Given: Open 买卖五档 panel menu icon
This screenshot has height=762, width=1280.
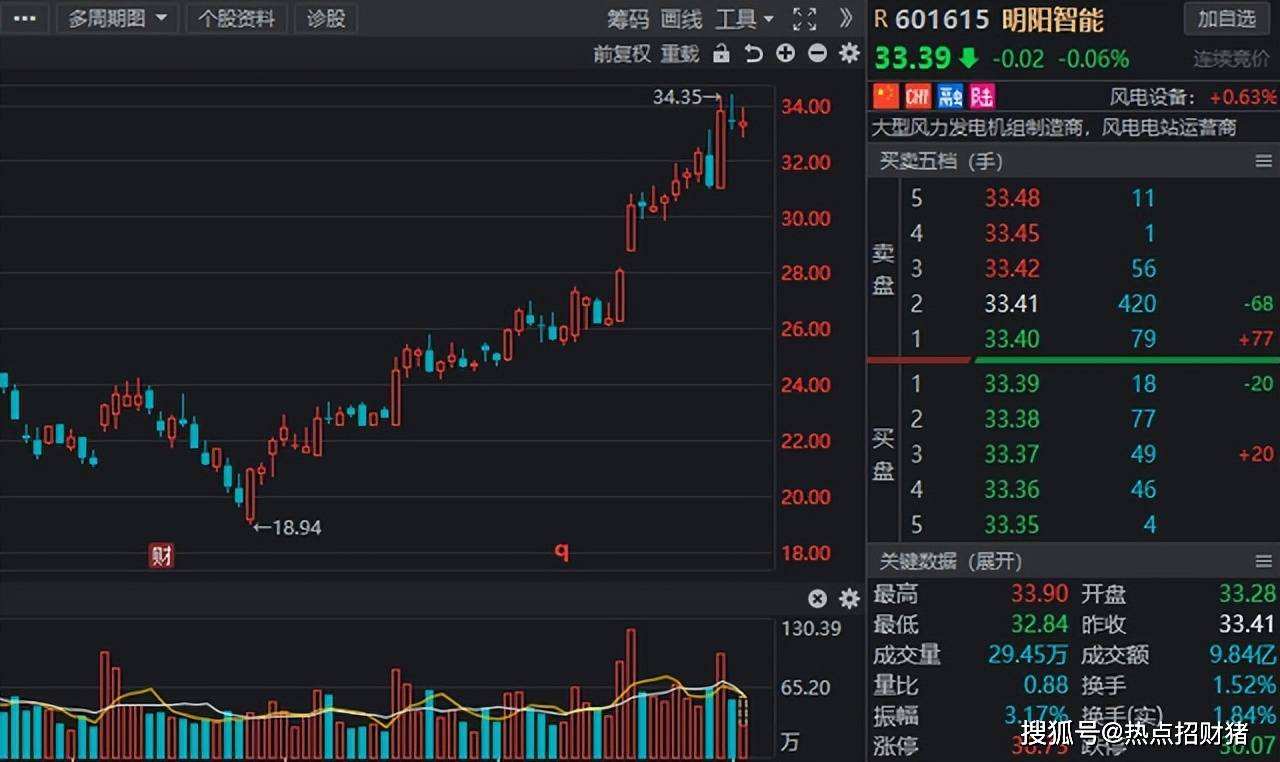Looking at the screenshot, I should 1263,161.
